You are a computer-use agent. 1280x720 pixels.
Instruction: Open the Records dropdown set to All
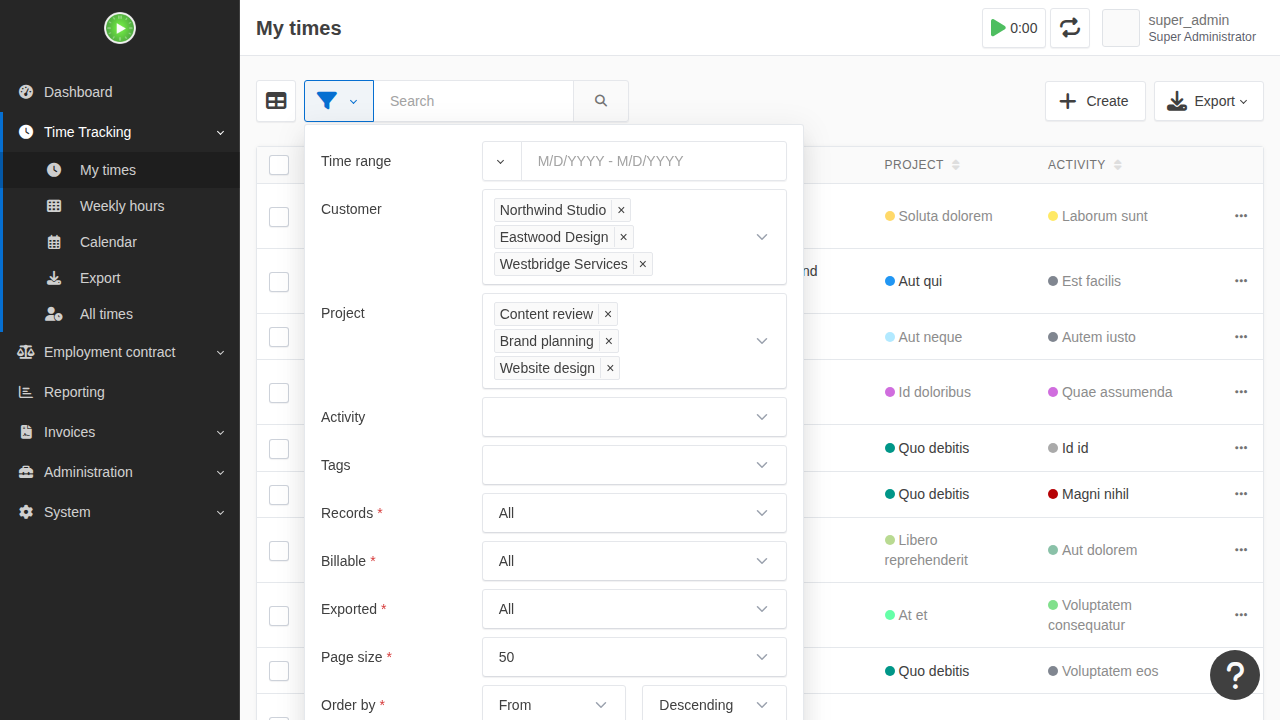click(634, 513)
